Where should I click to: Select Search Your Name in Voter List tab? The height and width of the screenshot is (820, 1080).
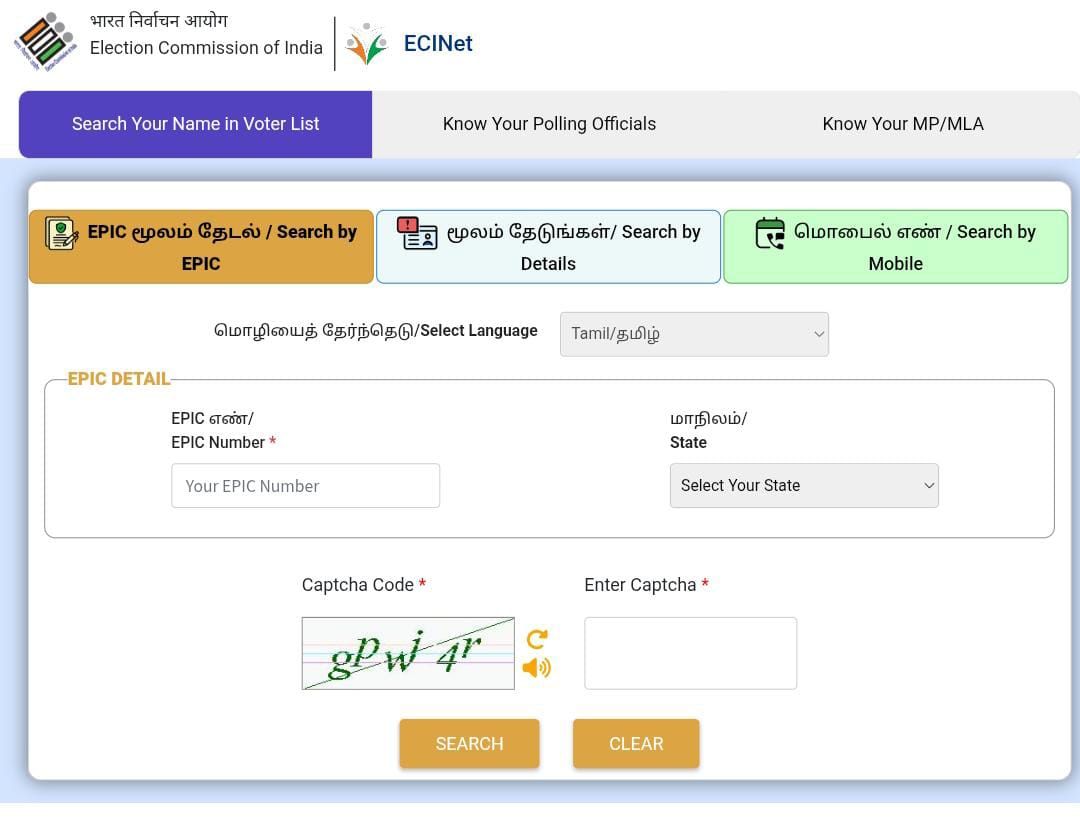(195, 124)
